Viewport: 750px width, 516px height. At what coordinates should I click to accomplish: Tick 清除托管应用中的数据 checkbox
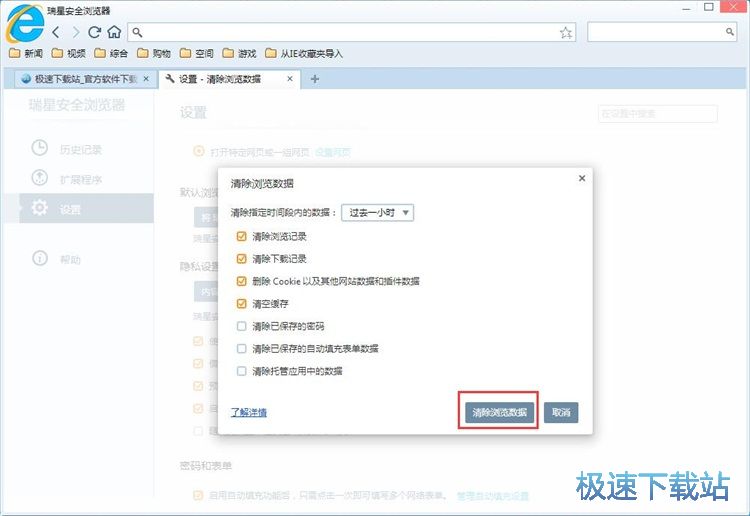[x=241, y=371]
